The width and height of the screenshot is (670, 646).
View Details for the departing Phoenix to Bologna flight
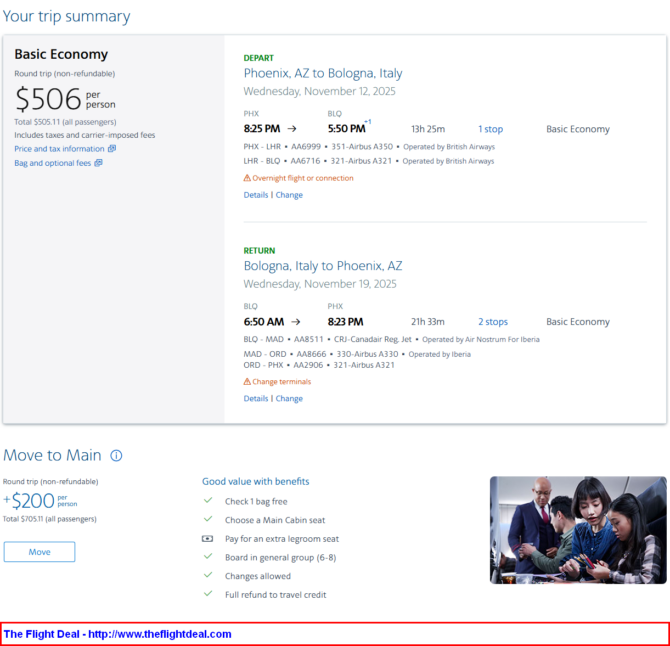(x=256, y=195)
